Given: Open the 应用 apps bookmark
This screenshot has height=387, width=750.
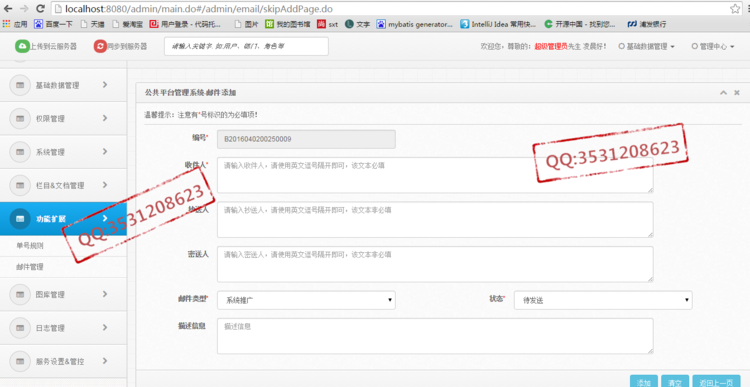Looking at the screenshot, I should [15, 24].
